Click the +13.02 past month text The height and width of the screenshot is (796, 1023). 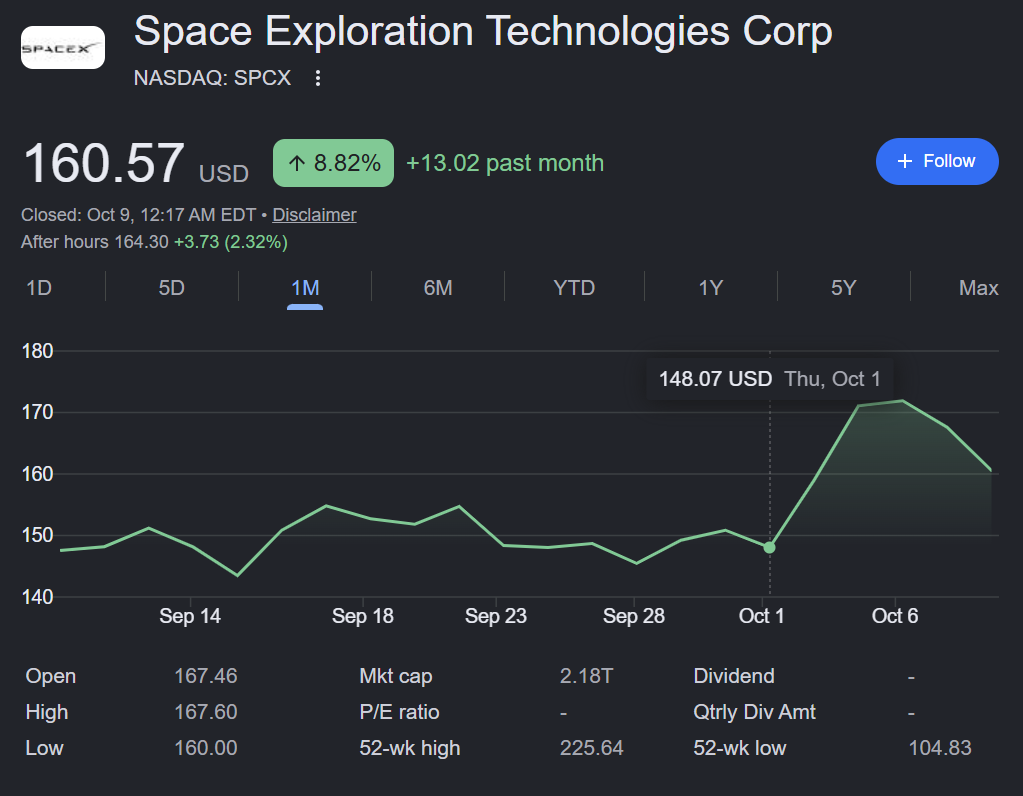point(505,163)
